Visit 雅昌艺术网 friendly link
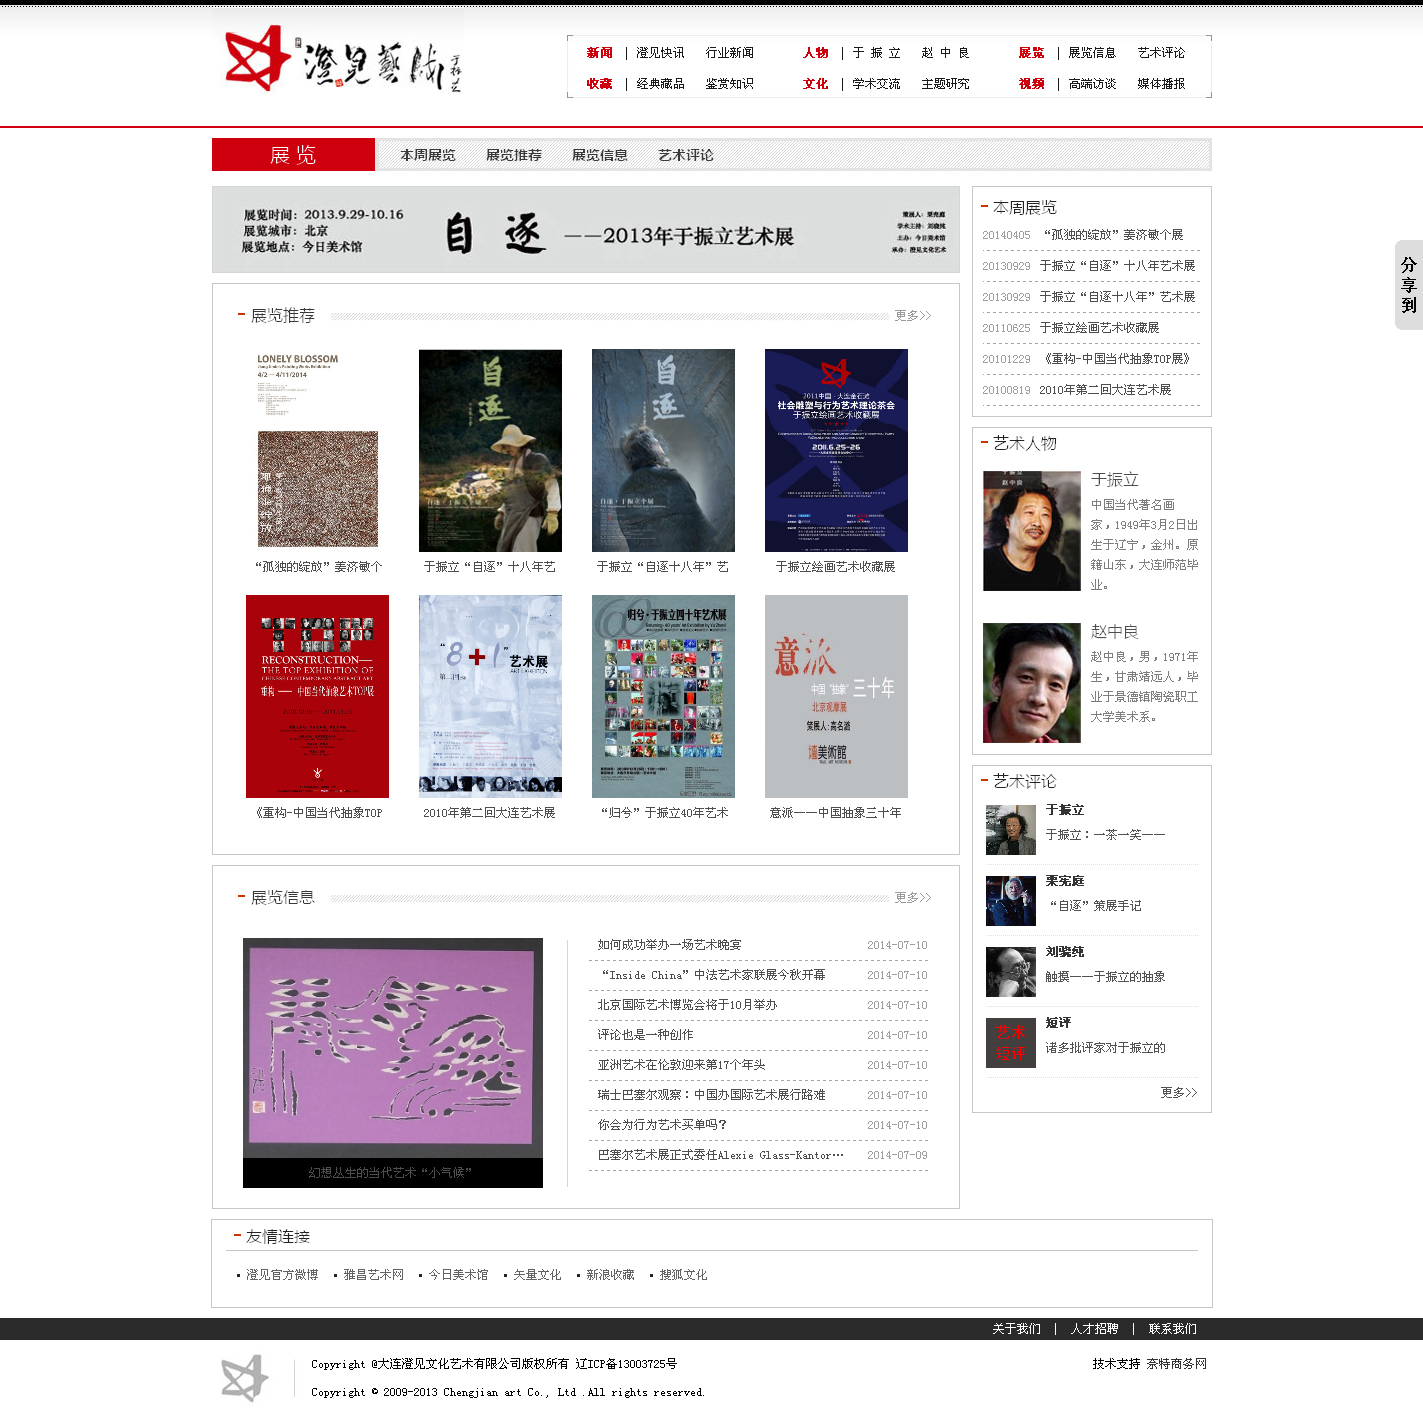Viewport: 1423px width, 1424px height. point(373,1275)
